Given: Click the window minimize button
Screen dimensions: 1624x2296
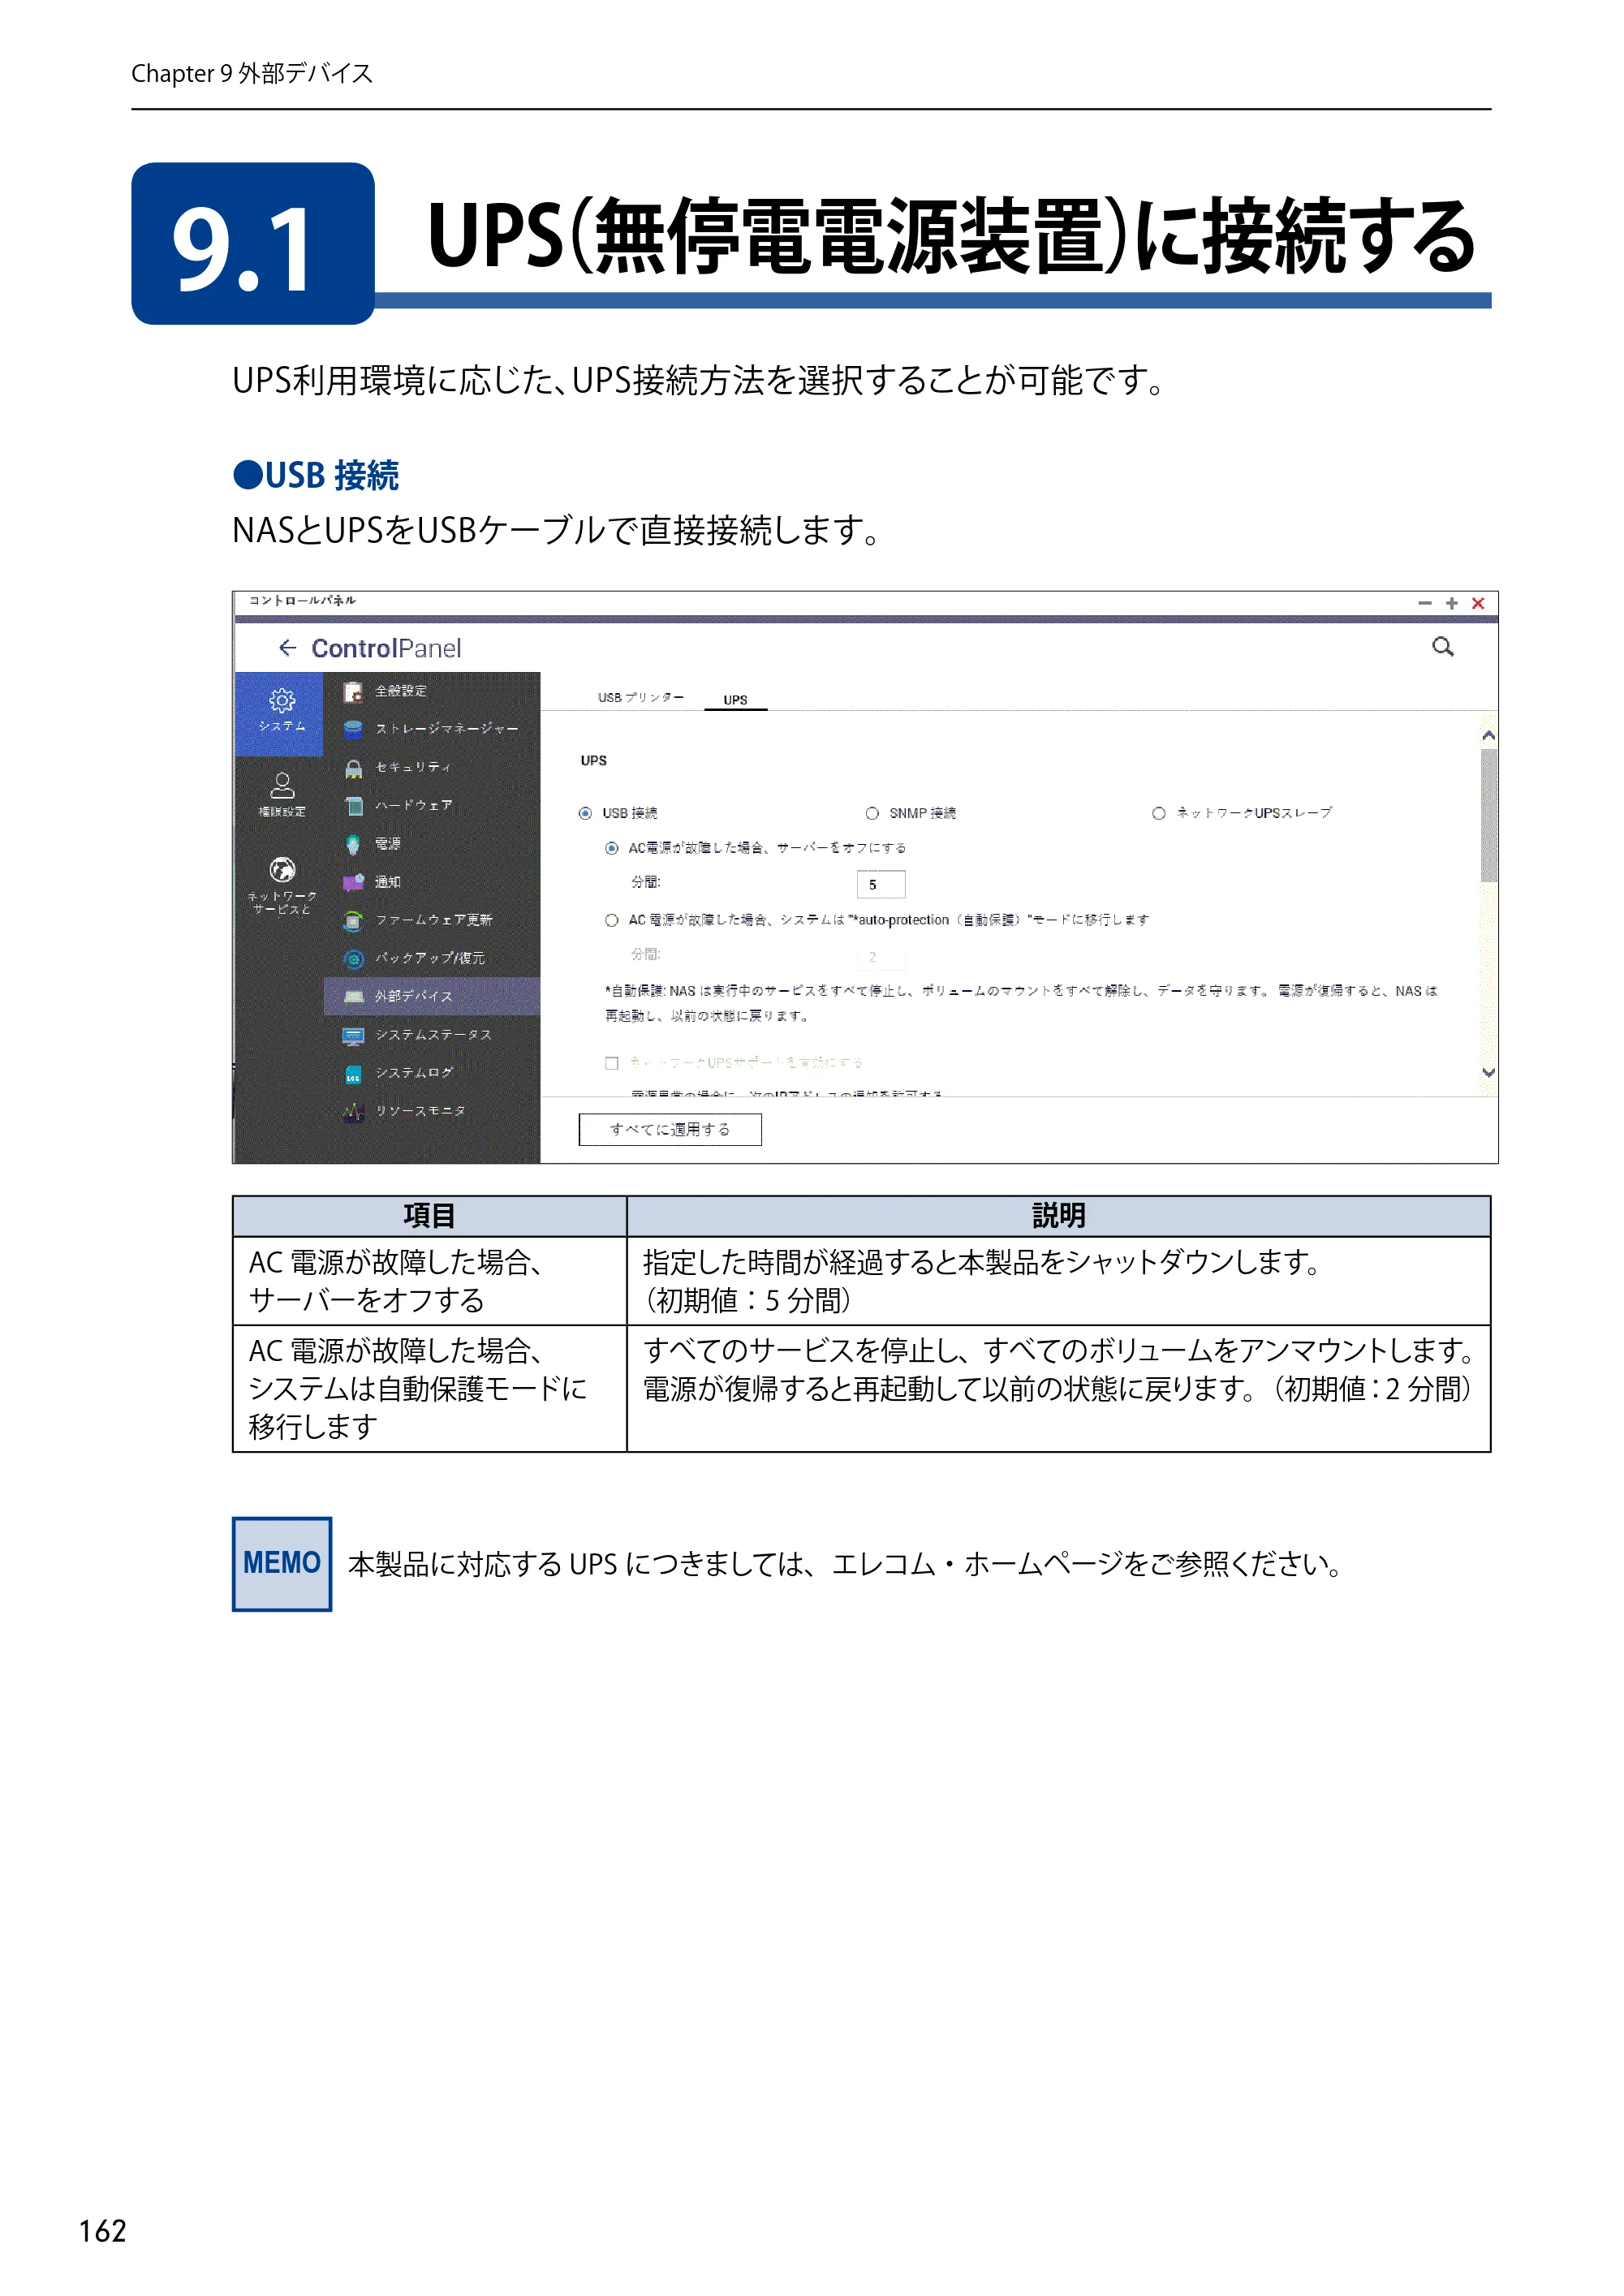Looking at the screenshot, I should [x=1425, y=603].
